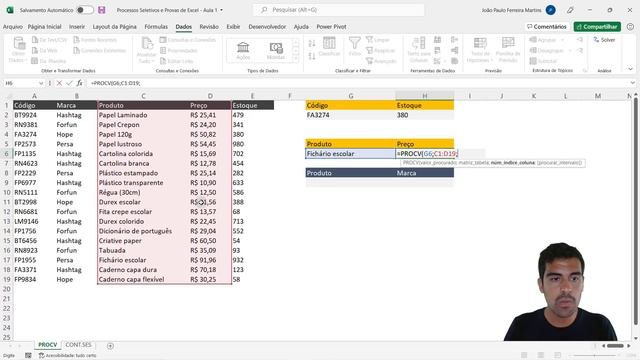Click the zoom slider at bottom right

point(594,355)
